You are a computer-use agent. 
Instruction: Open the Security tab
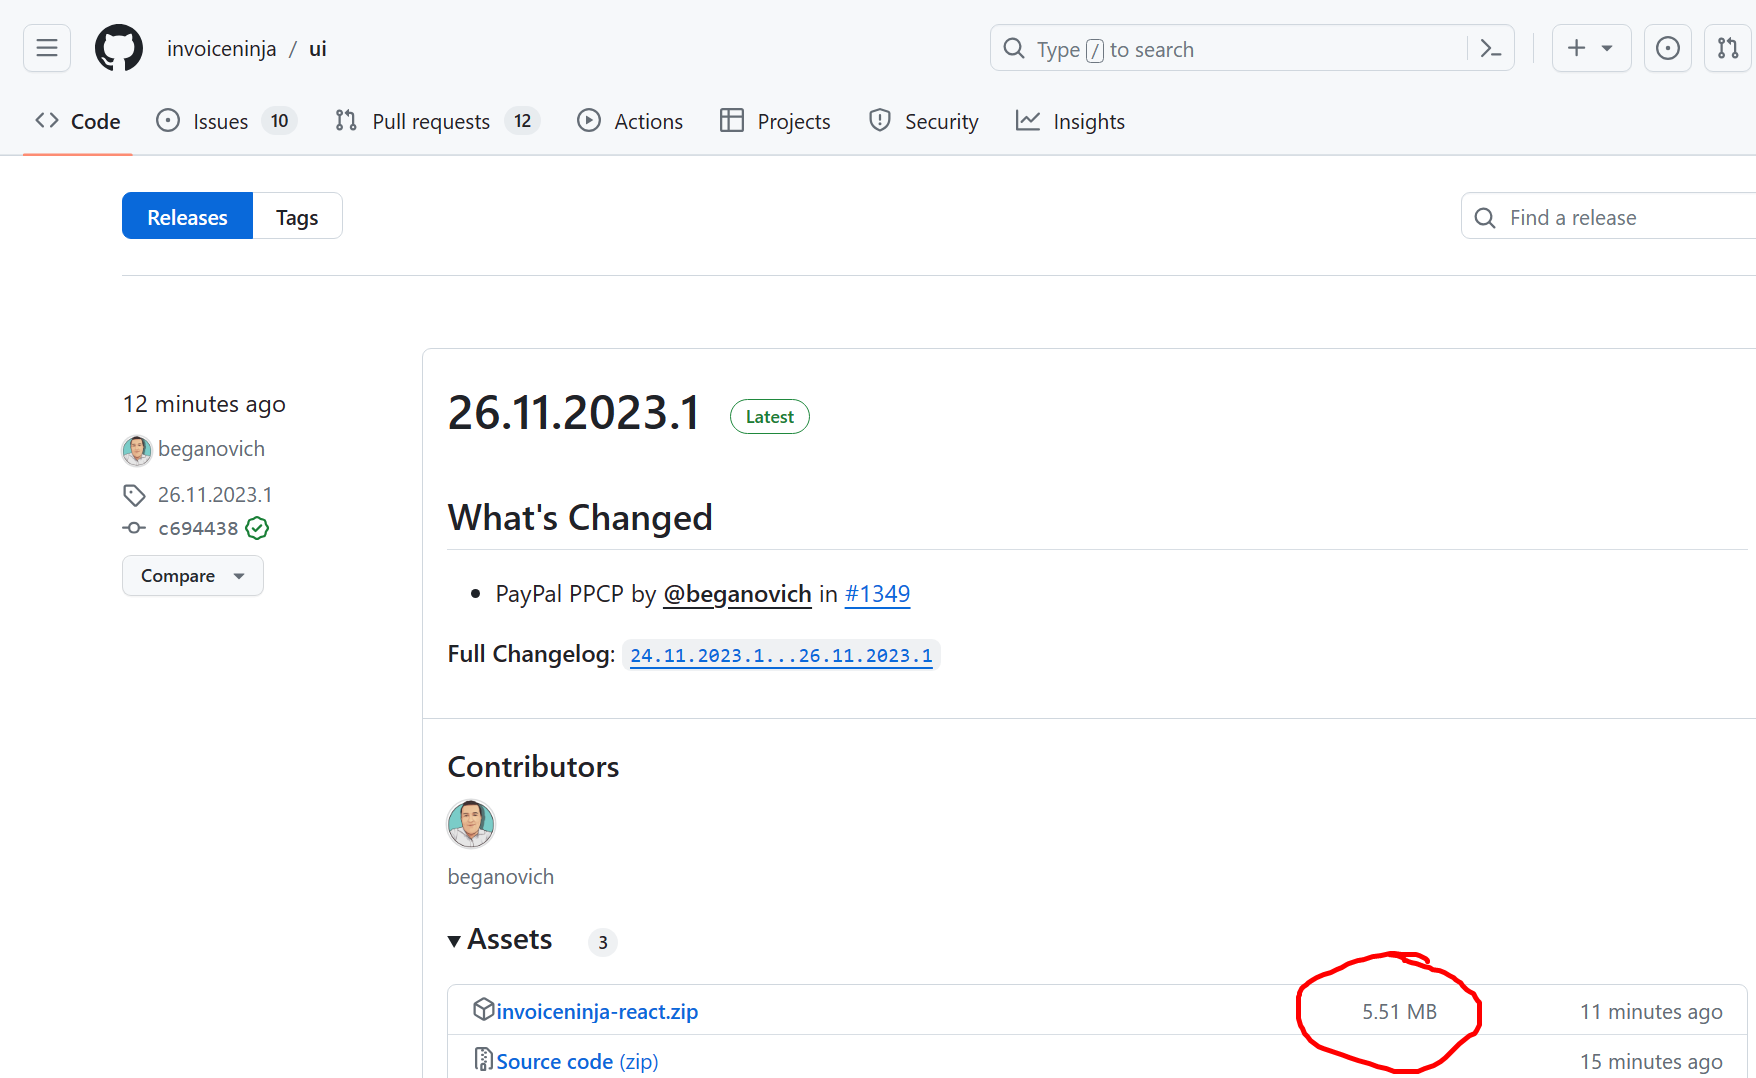[924, 122]
